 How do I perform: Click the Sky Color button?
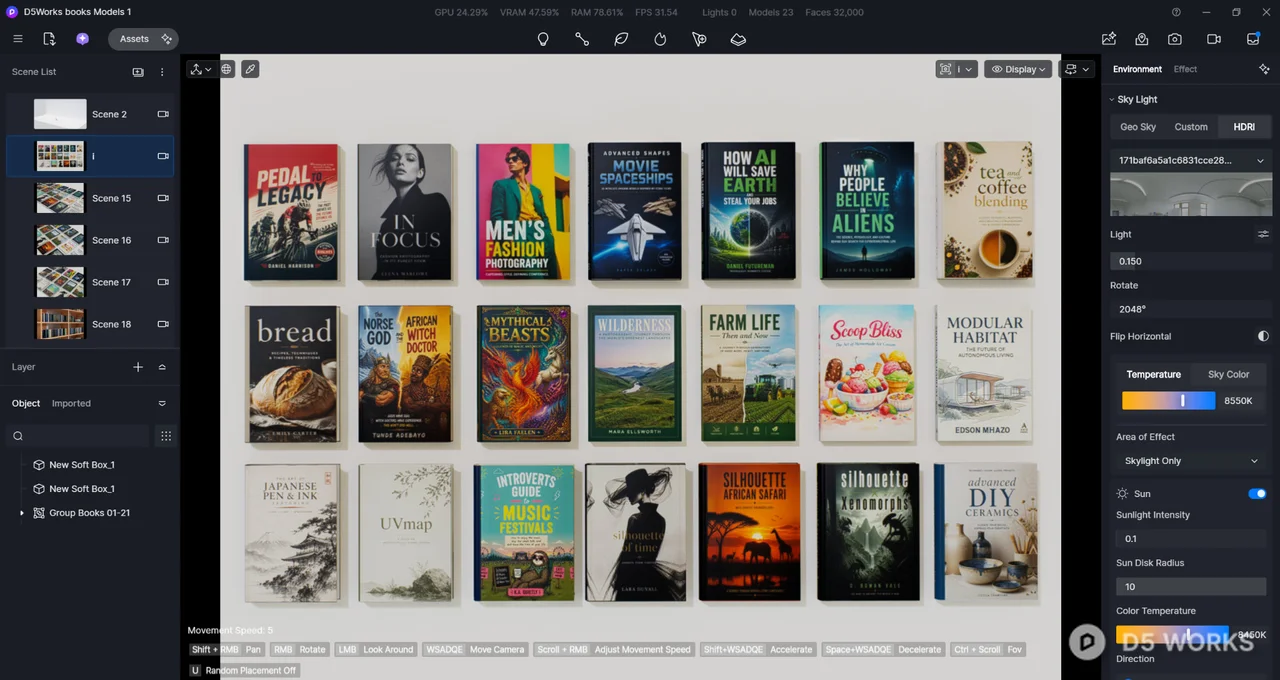(x=1228, y=374)
